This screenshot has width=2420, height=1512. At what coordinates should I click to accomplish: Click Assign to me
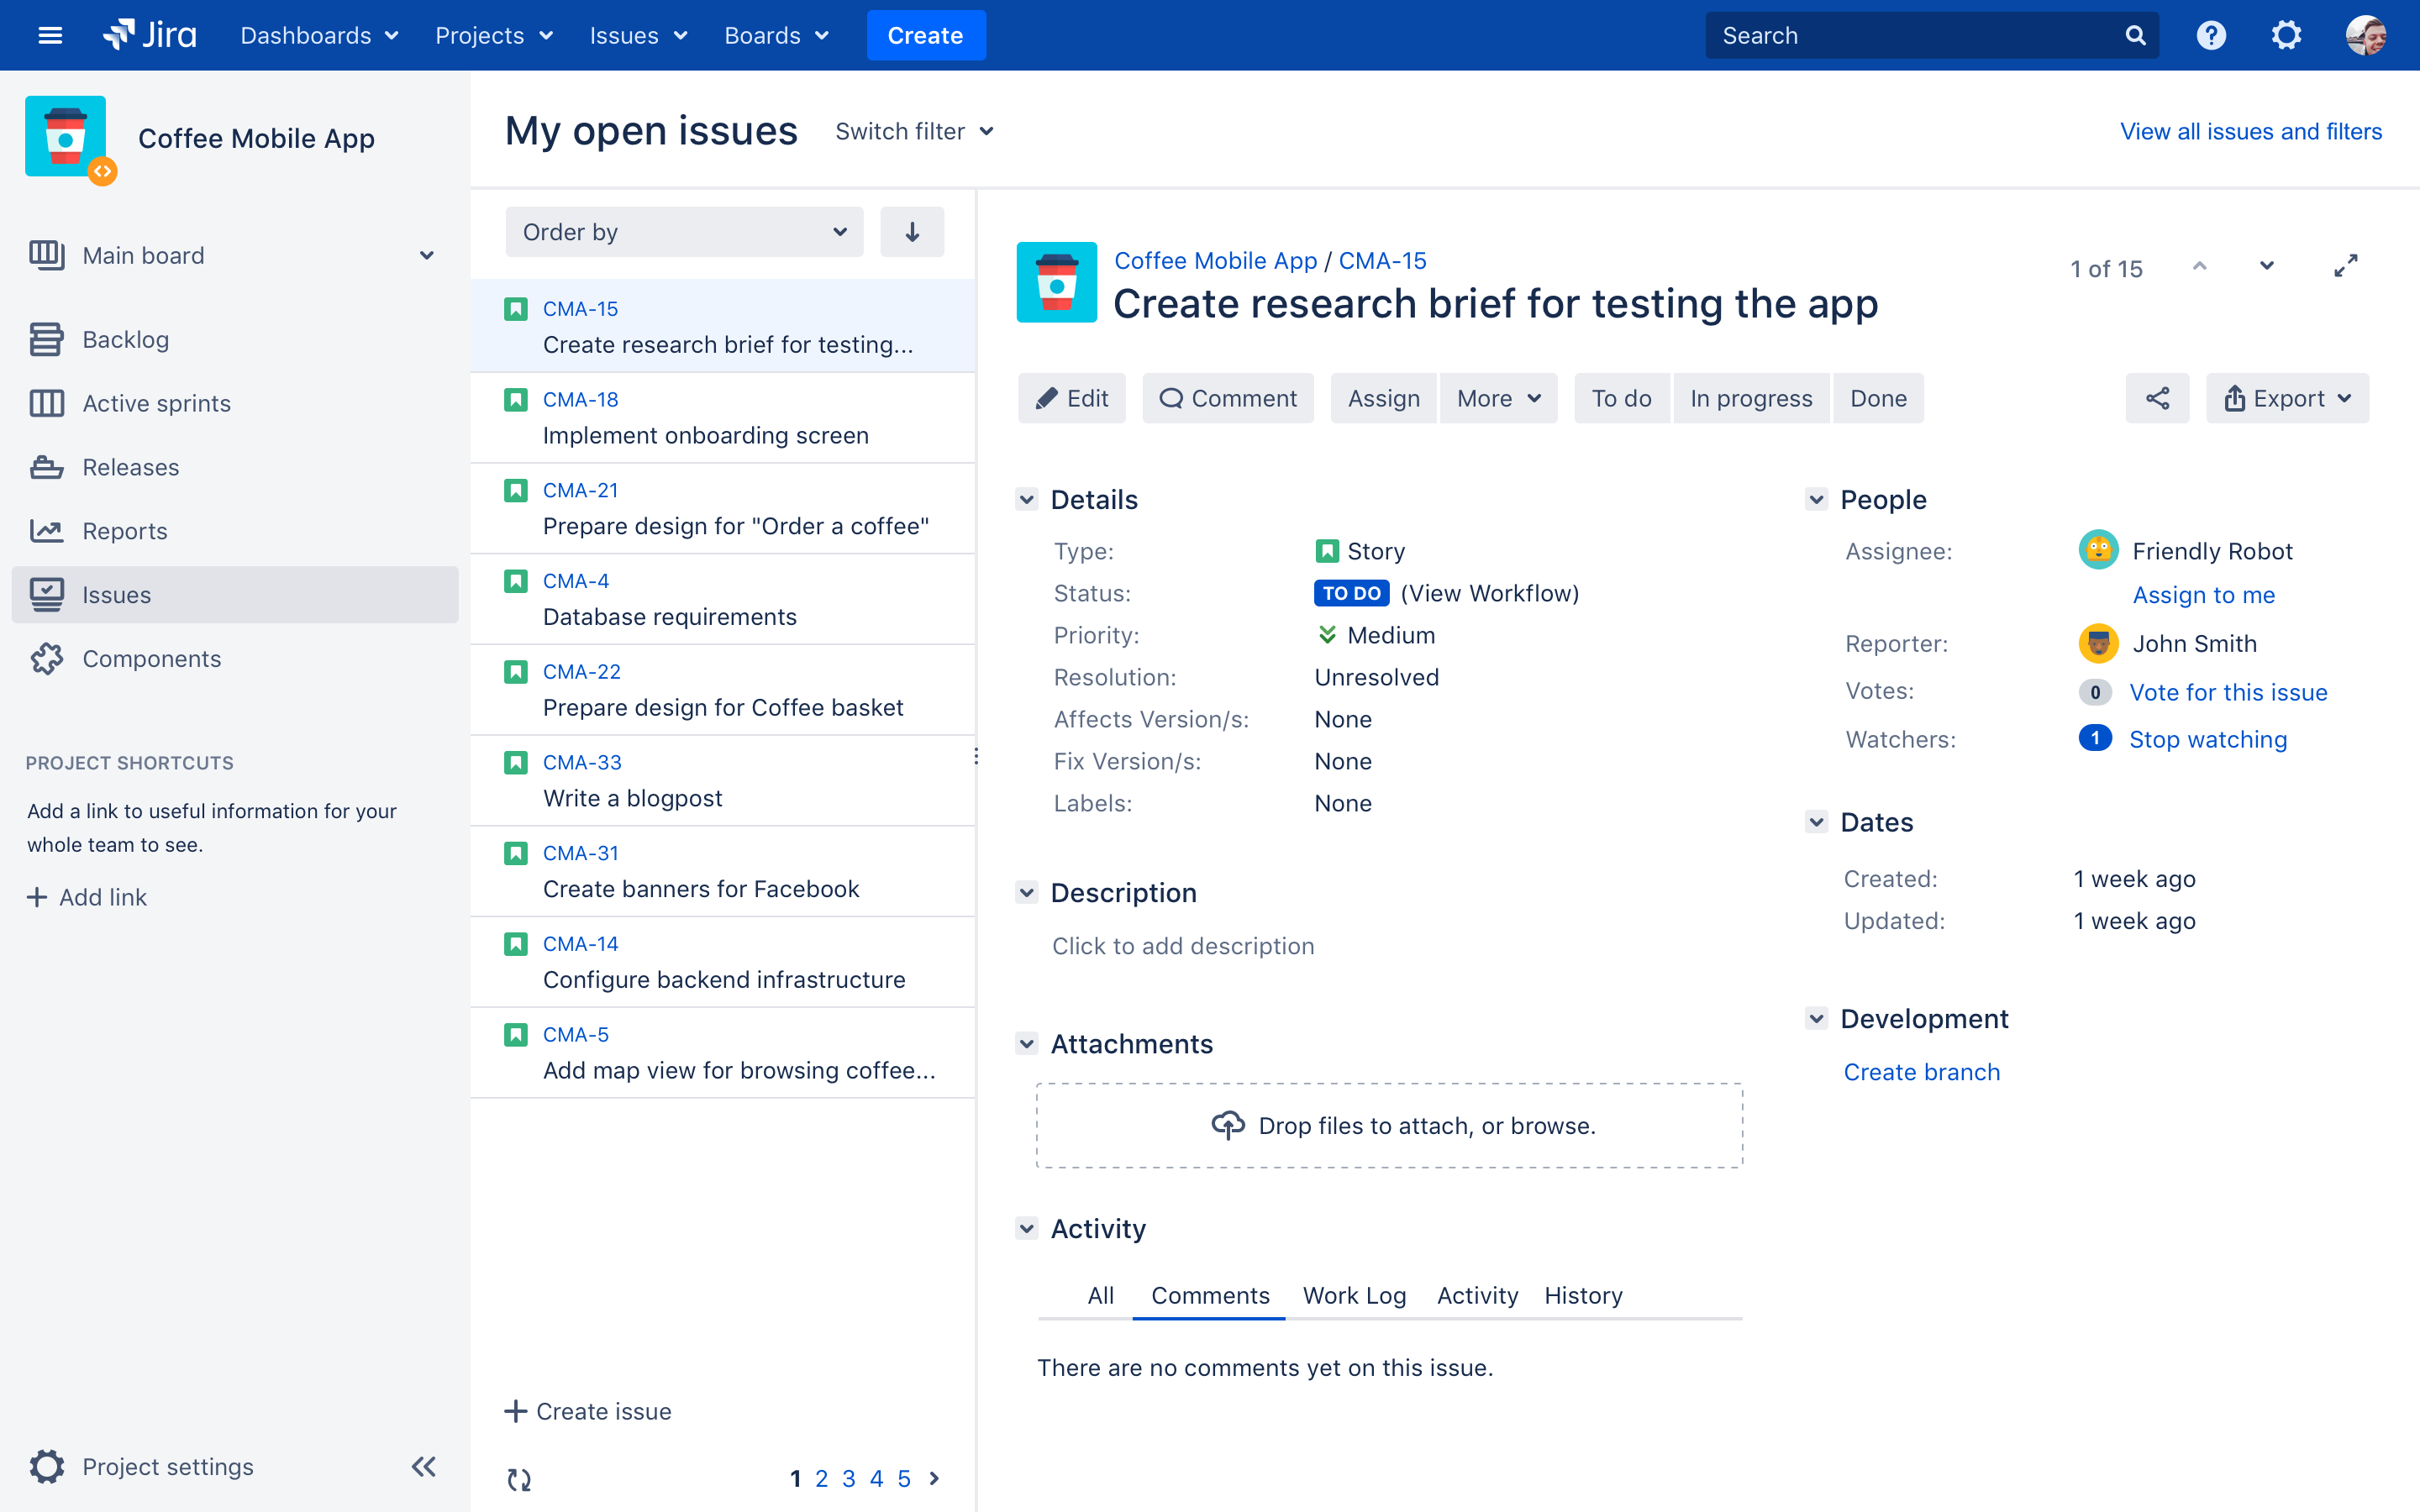[2204, 595]
